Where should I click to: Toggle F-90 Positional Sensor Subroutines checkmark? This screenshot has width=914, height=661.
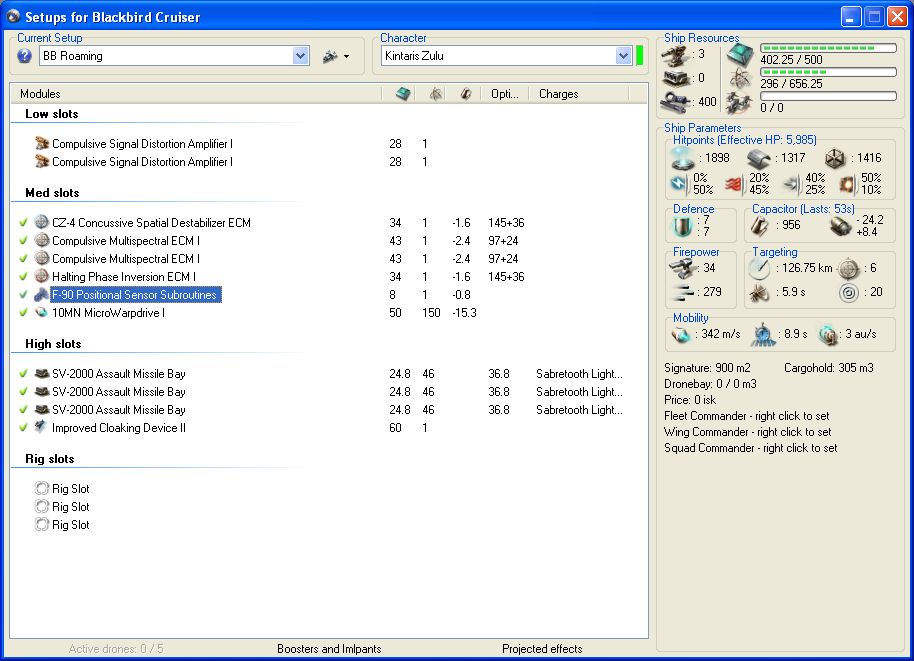click(23, 295)
